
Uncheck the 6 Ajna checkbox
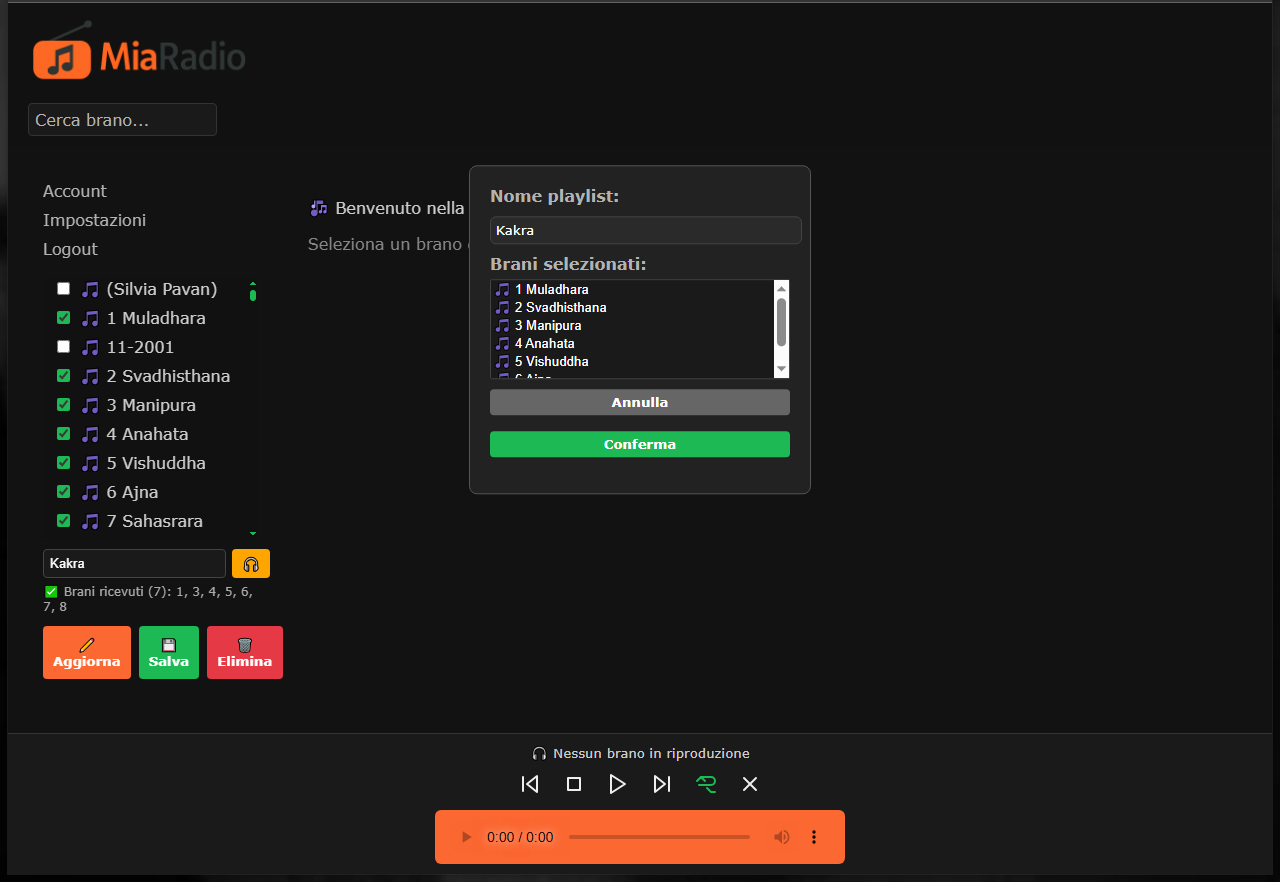[64, 492]
